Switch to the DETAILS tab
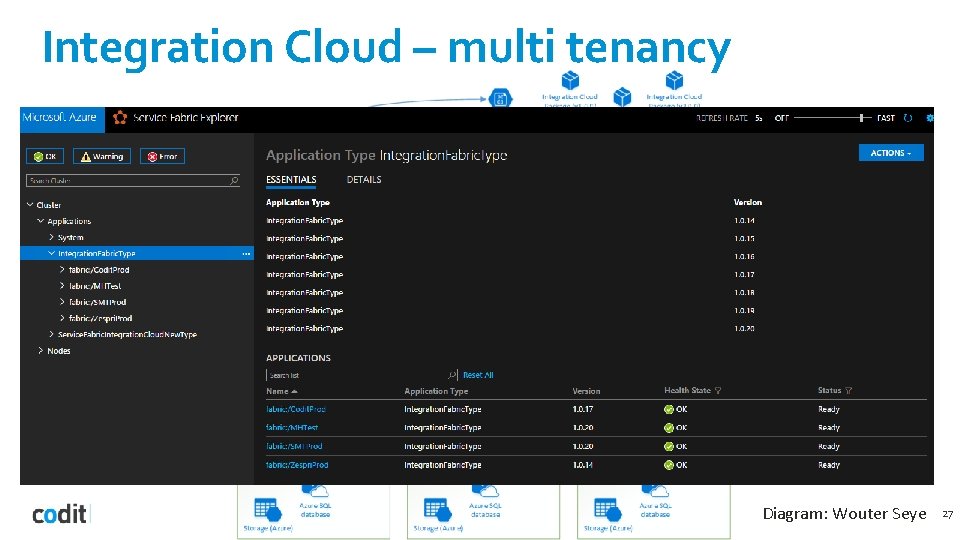 click(364, 179)
